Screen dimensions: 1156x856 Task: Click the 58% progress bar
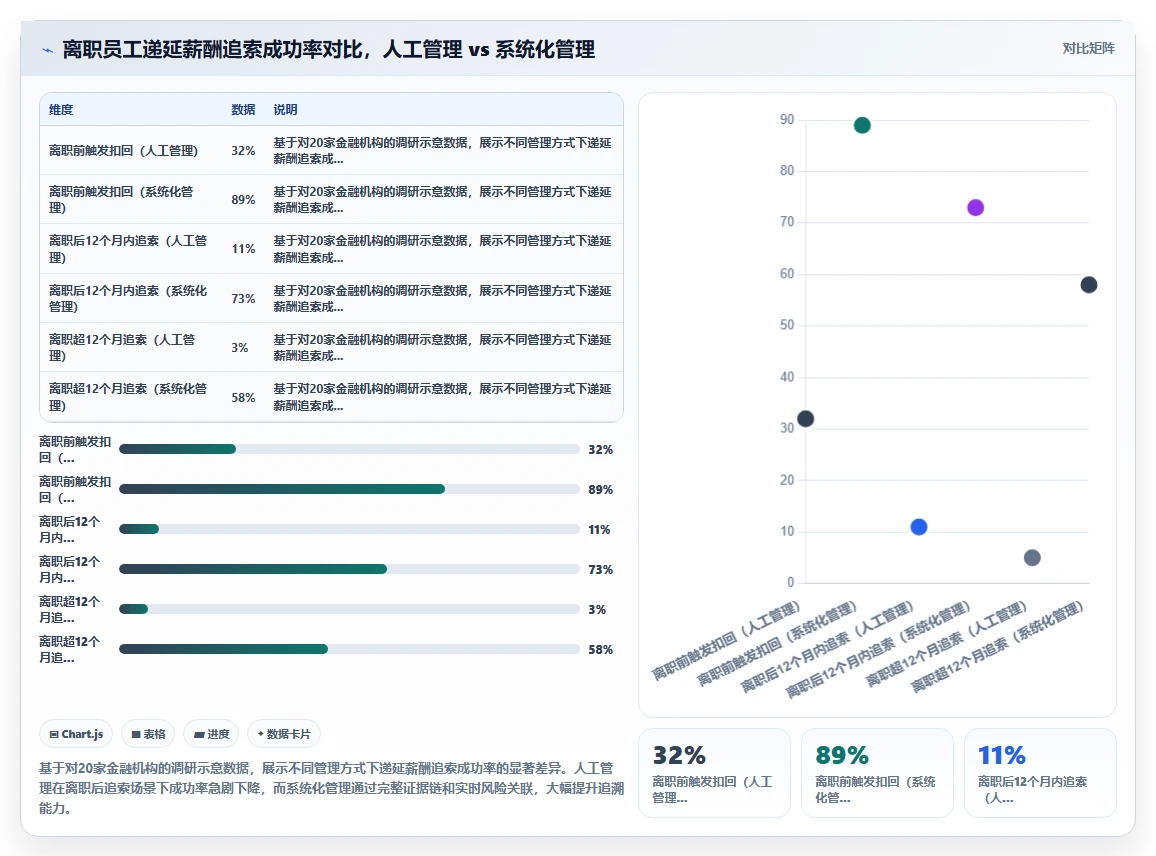click(349, 649)
